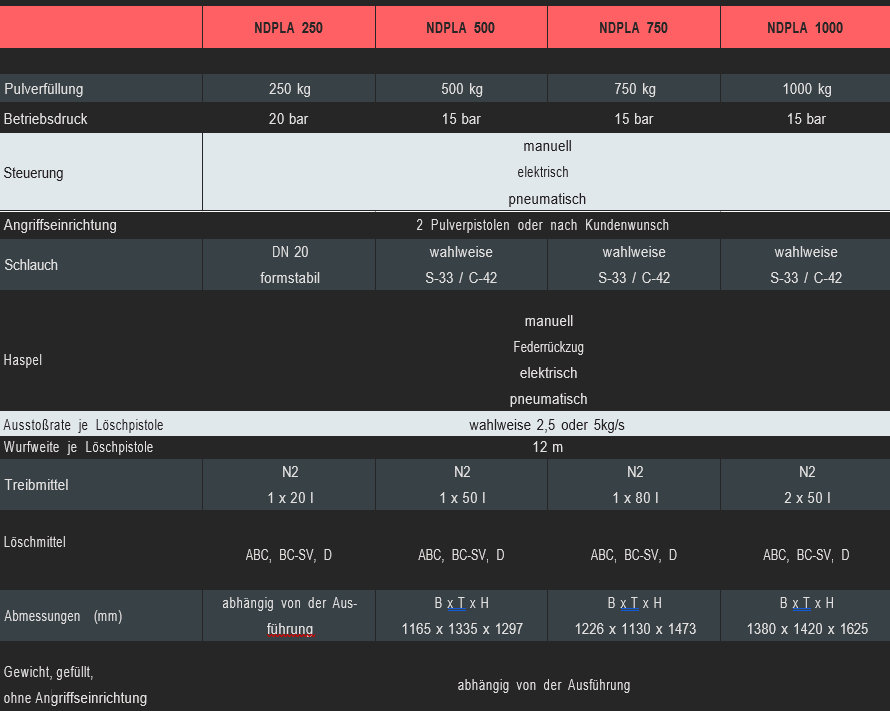Click the 12 m value
890x711 pixels.
(x=548, y=447)
